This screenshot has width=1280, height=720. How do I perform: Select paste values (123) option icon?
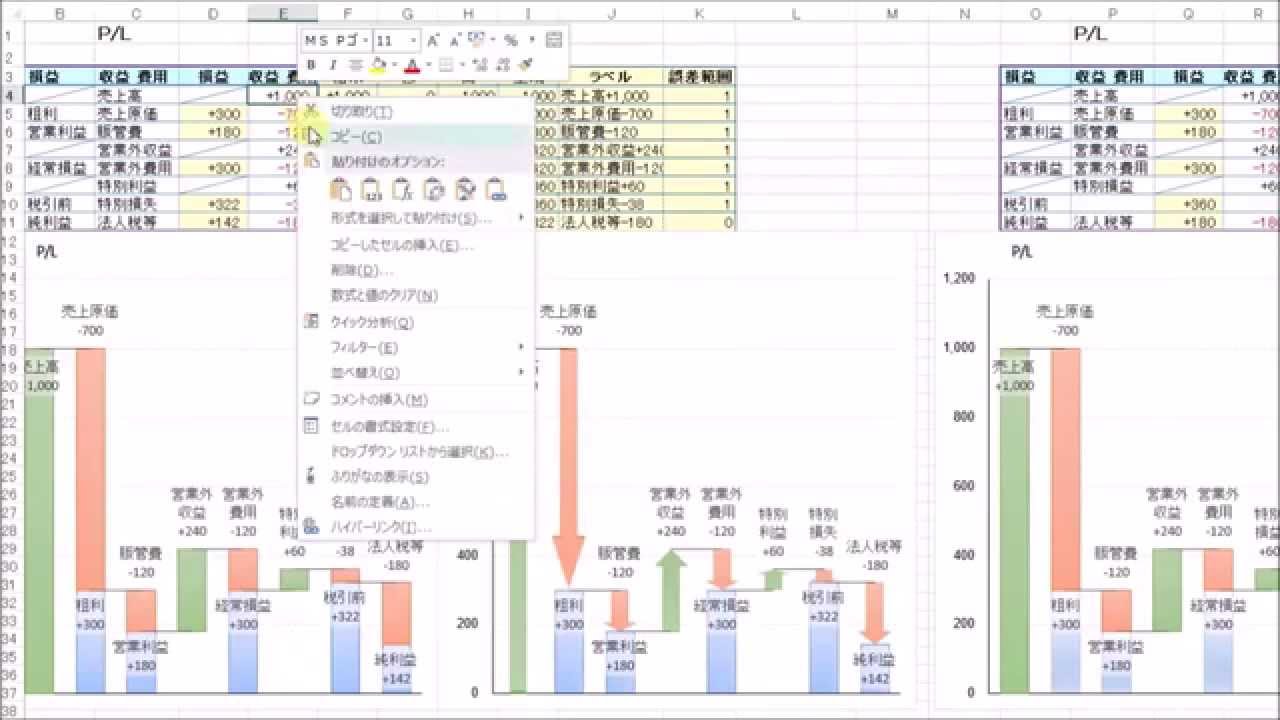pos(371,189)
